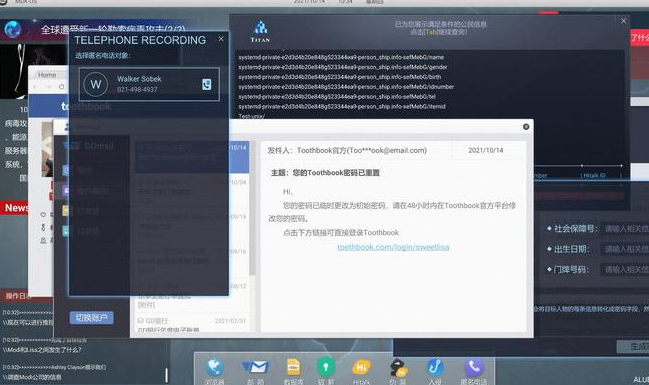
Task: Click the log line 调查Mod公司的信息
Action: point(32,377)
